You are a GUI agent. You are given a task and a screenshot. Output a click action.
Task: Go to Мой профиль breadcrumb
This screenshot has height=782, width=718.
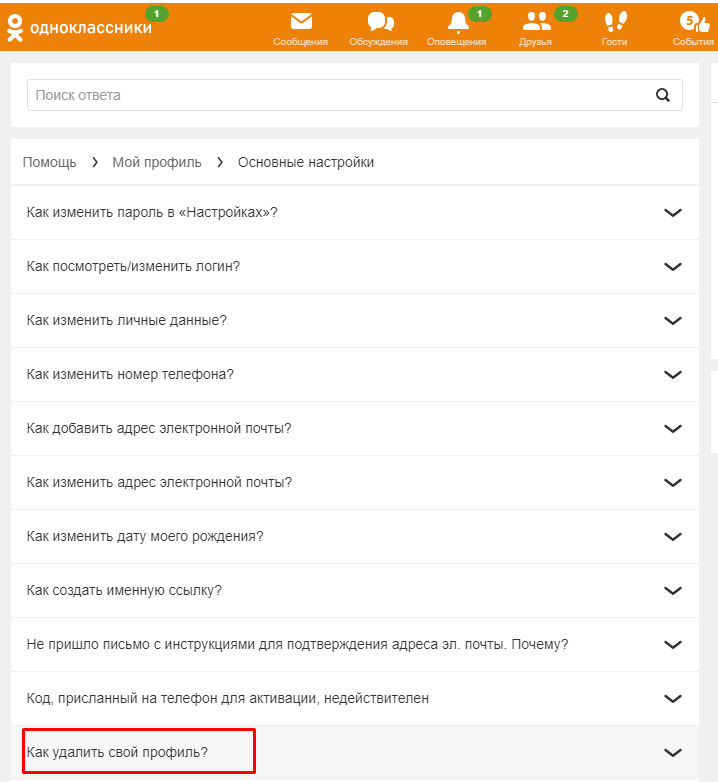point(157,163)
